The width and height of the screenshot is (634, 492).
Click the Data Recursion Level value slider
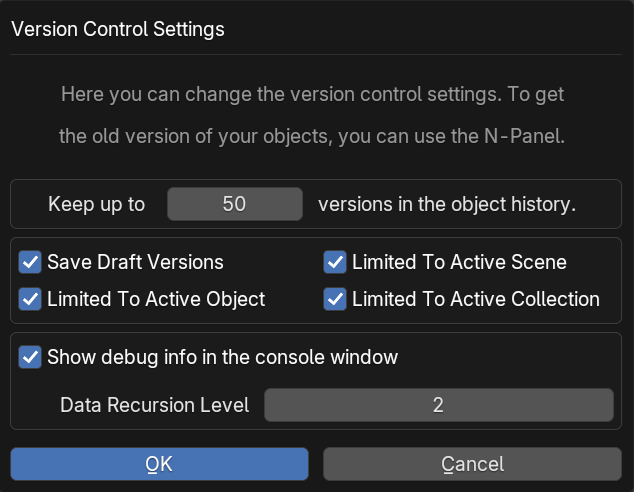pos(438,405)
